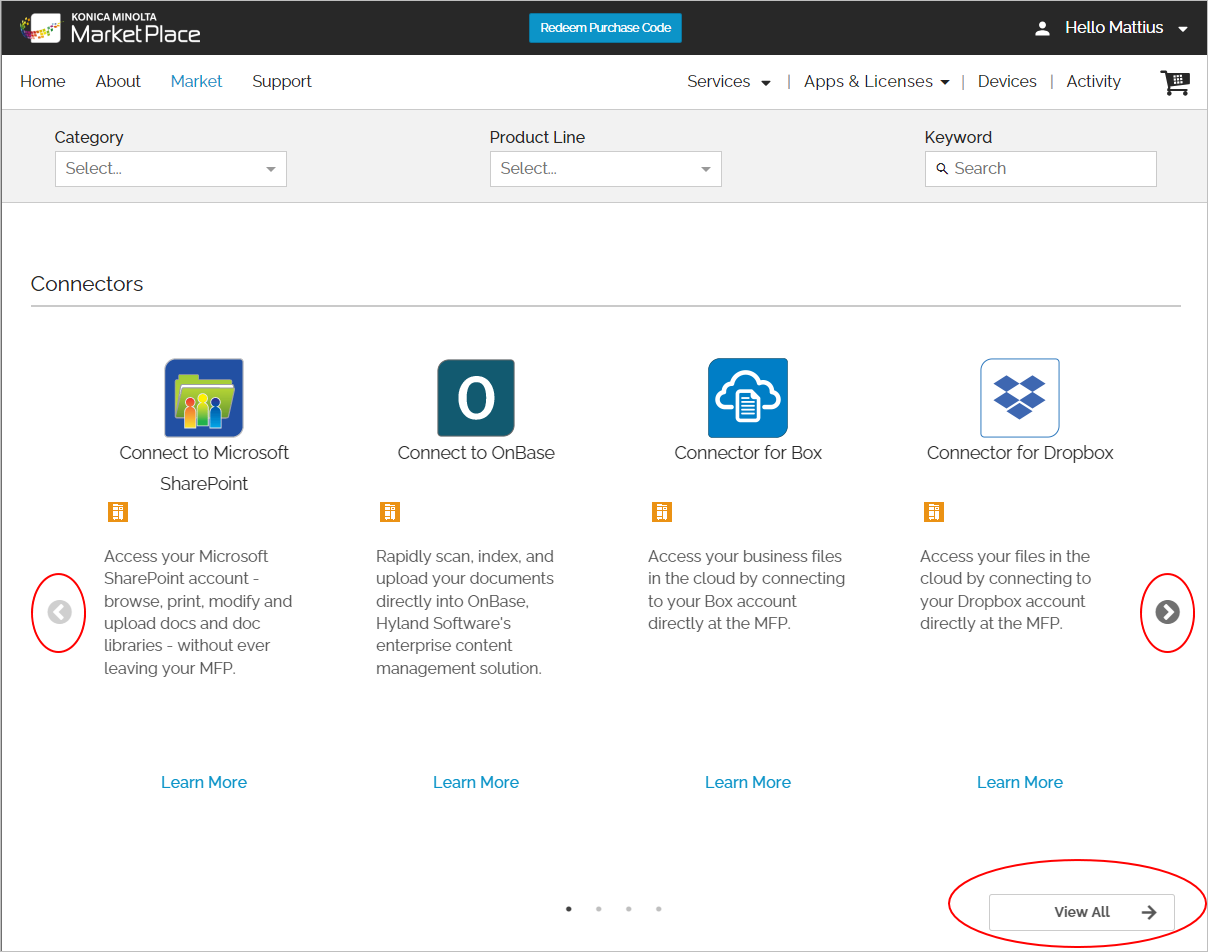Go to previous carousel slide arrow
Viewport: 1208px width, 952px height.
[60, 612]
